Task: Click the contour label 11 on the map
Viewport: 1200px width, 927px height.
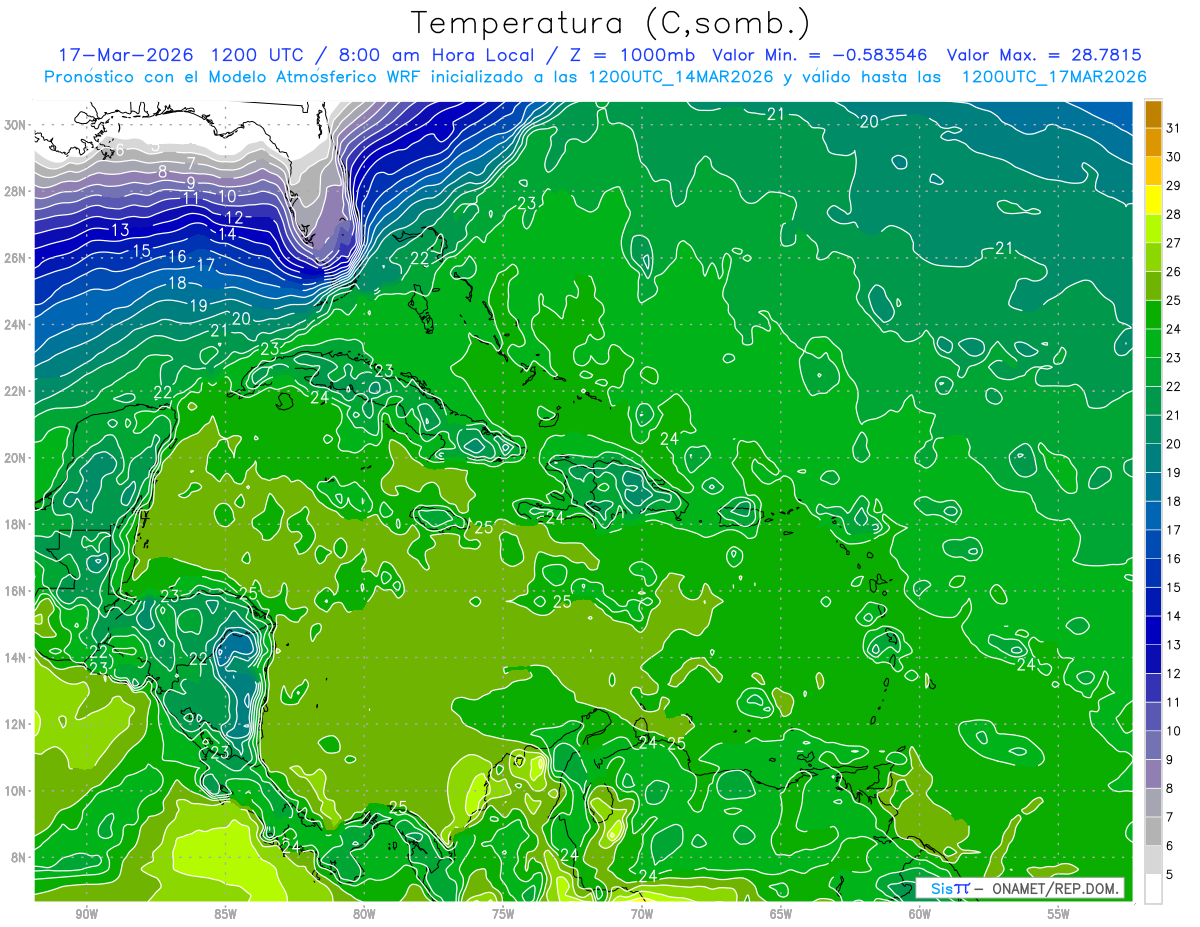Action: (x=191, y=198)
